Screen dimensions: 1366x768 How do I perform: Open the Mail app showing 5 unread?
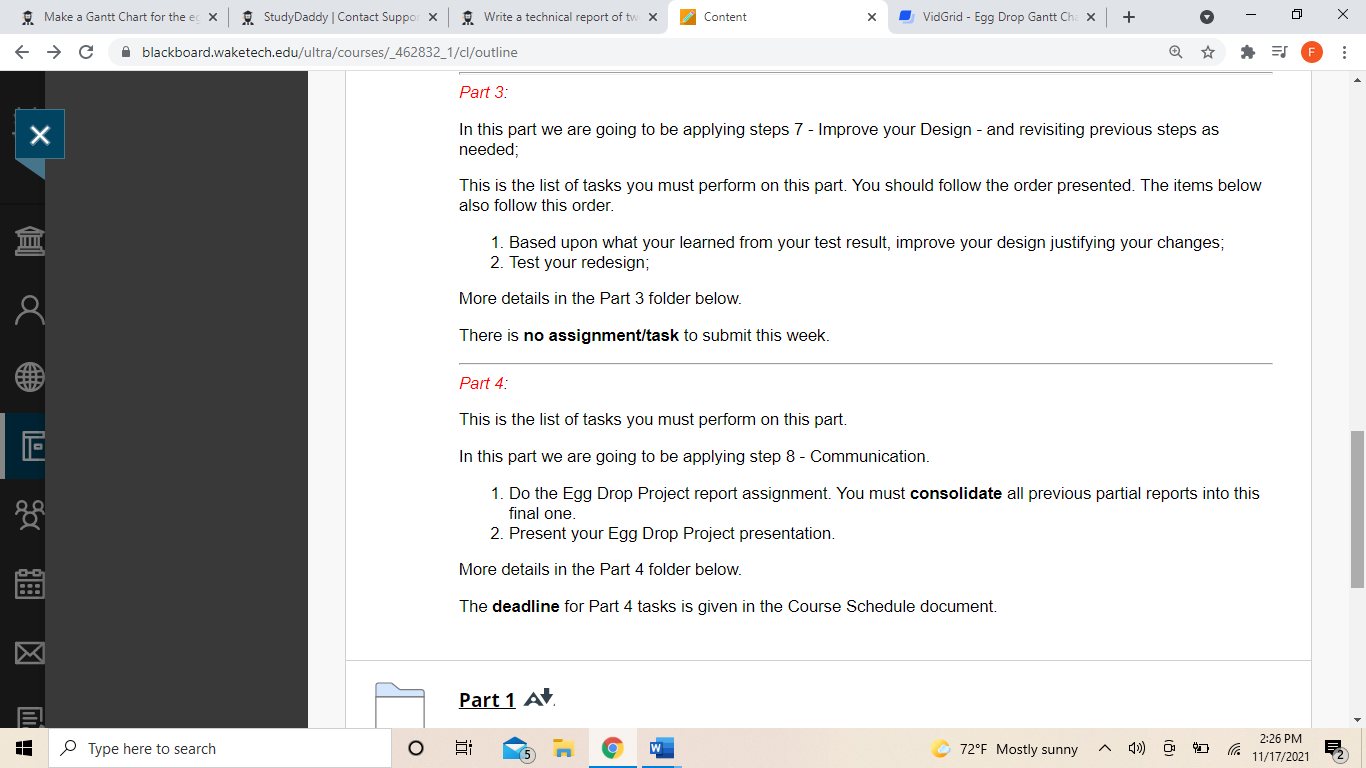[x=513, y=747]
